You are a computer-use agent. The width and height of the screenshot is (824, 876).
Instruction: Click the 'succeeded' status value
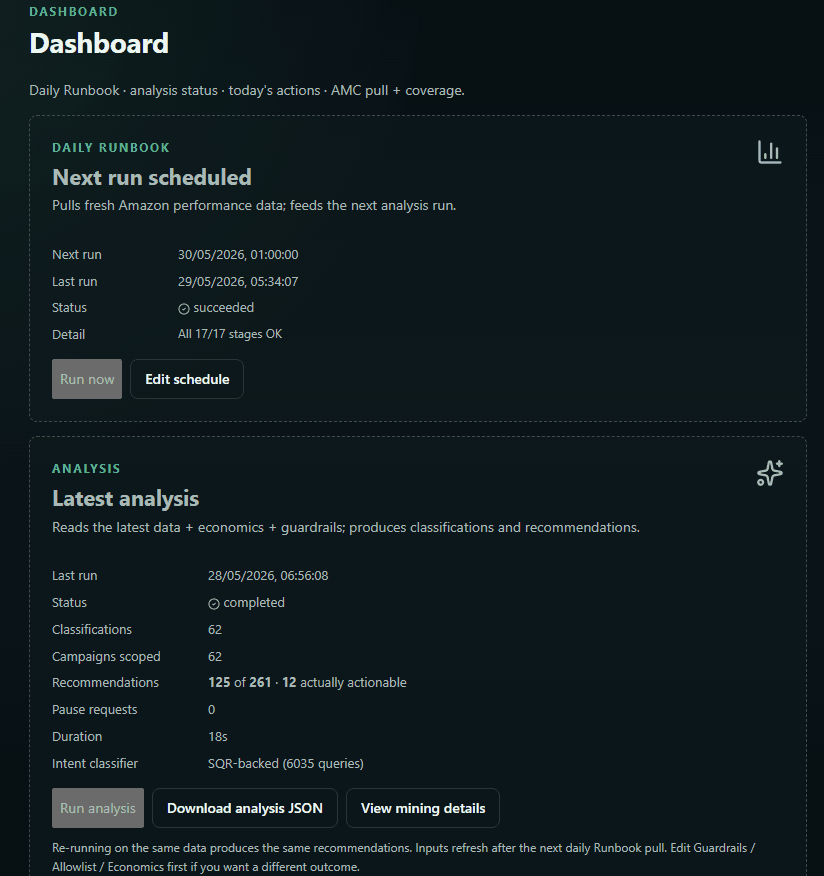point(223,308)
